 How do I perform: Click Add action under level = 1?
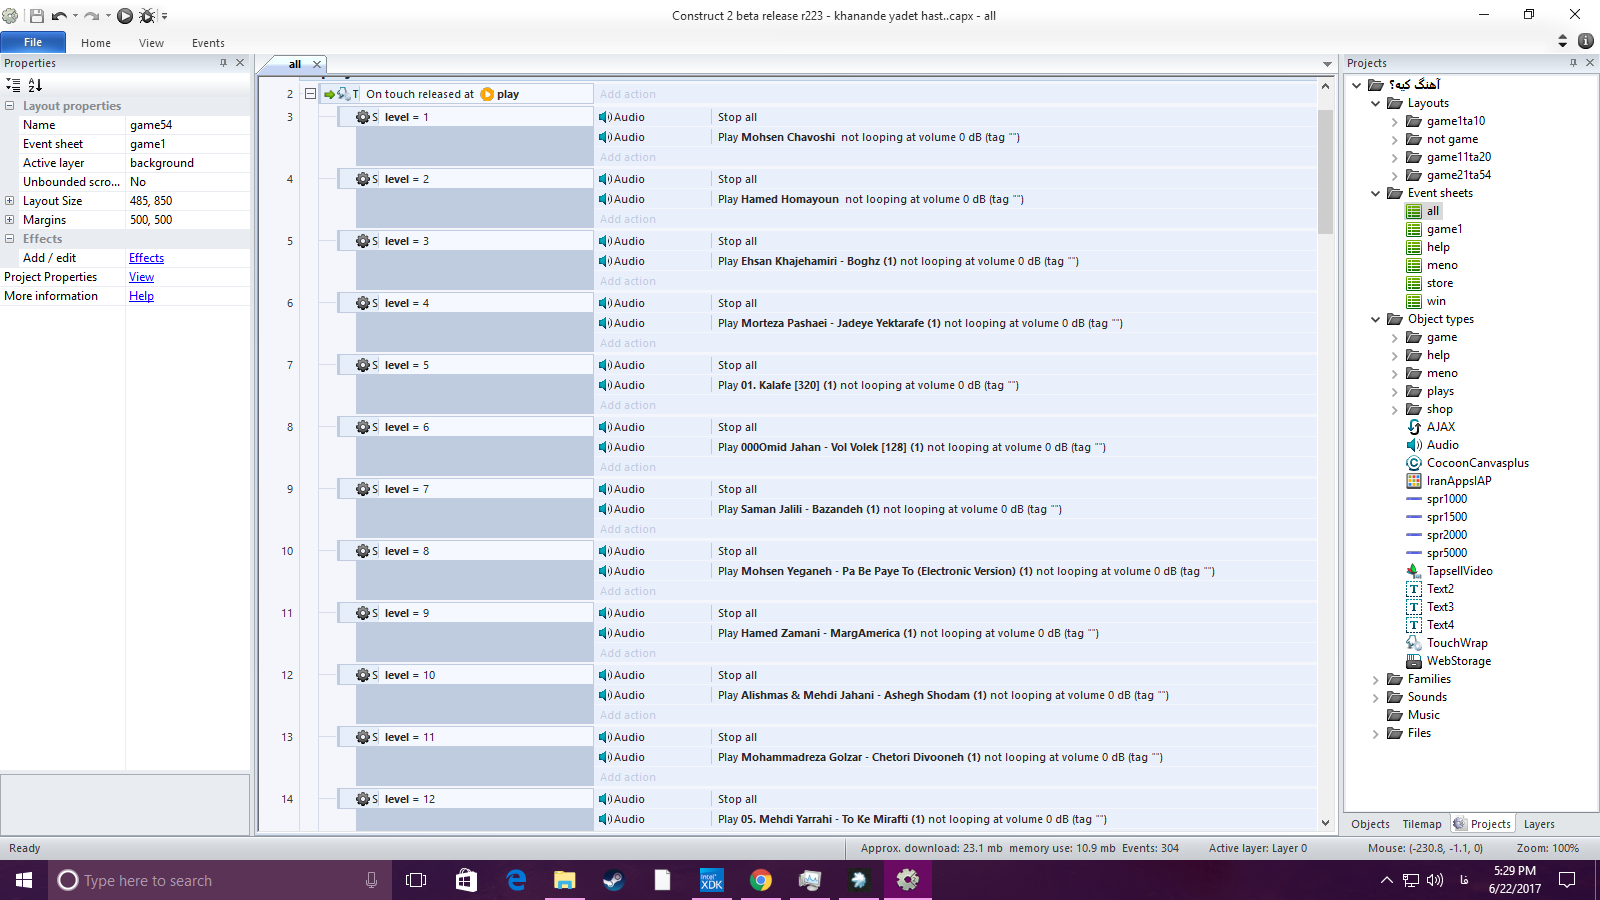pos(628,157)
